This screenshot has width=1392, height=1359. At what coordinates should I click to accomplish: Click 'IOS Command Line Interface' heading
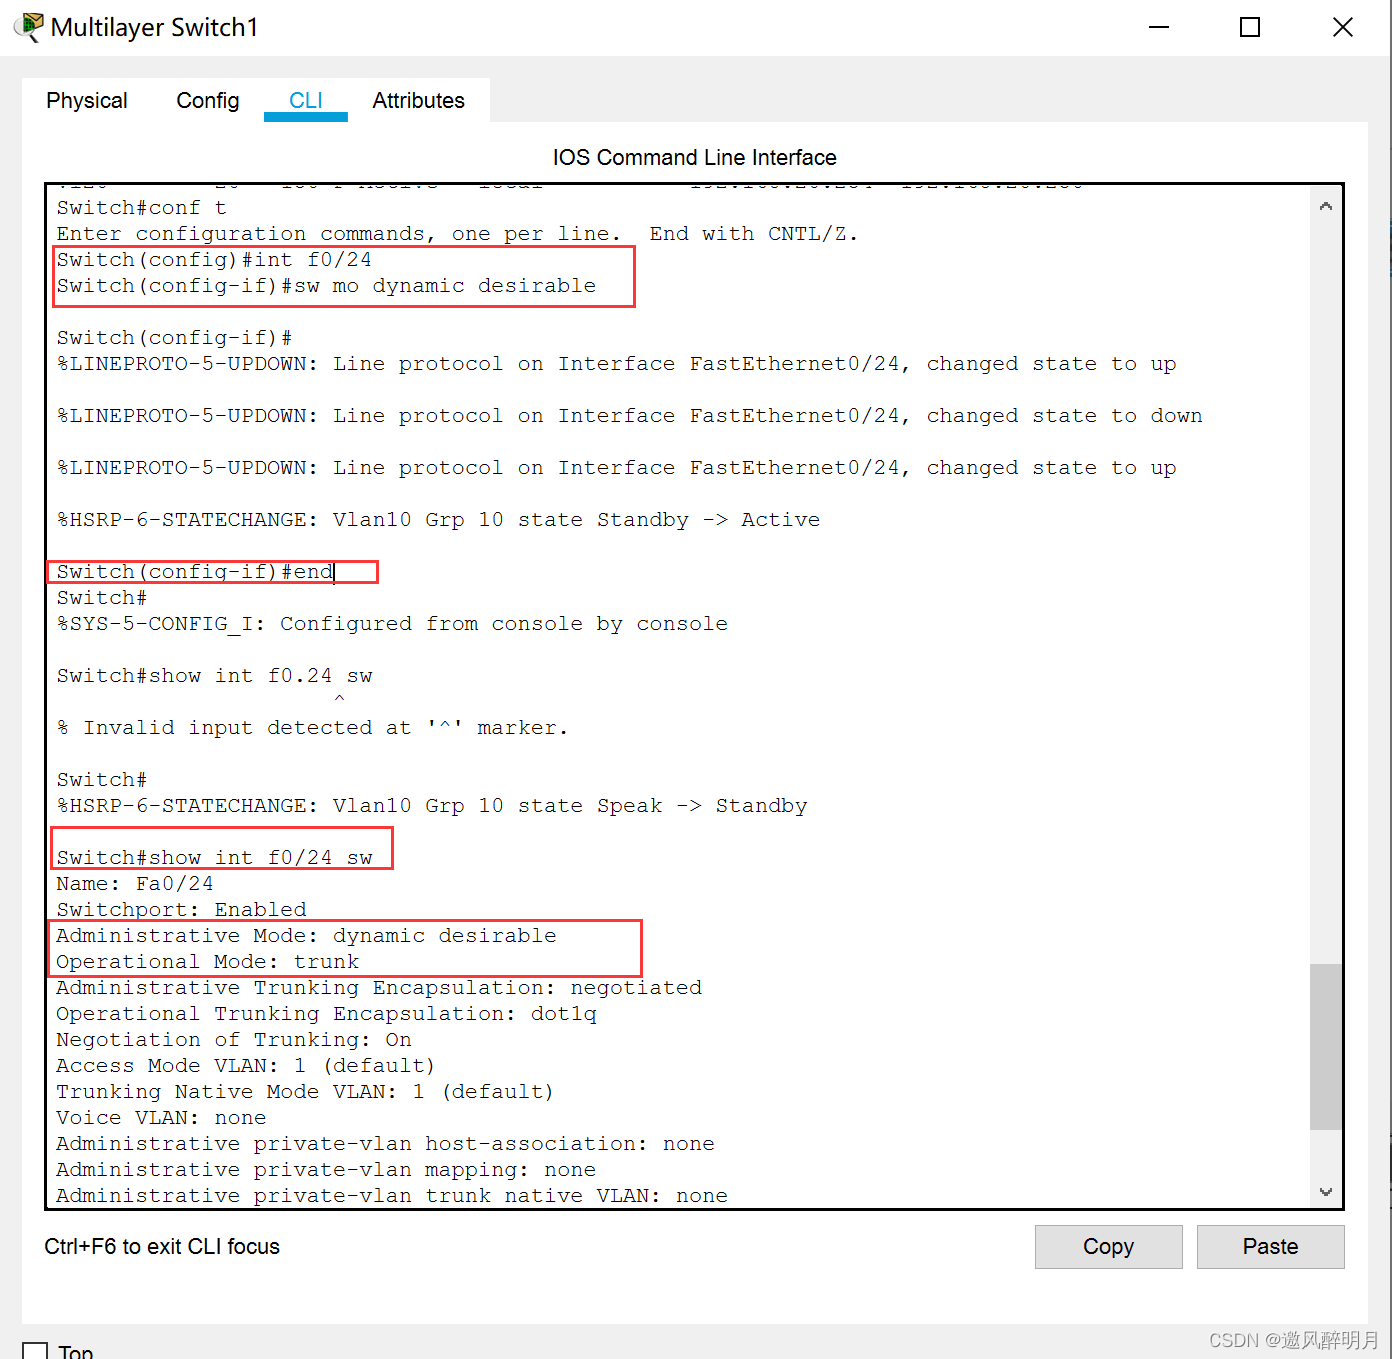[x=694, y=157]
